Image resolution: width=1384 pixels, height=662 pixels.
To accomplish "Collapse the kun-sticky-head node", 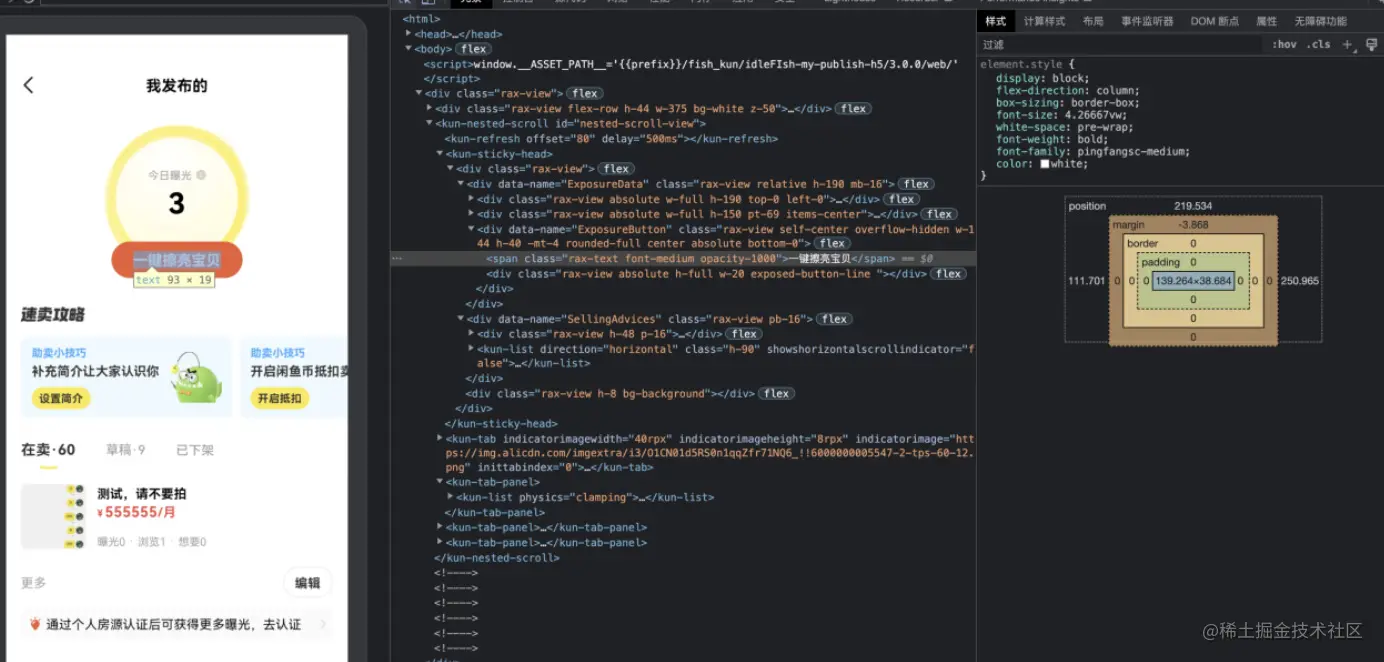I will click(x=440, y=153).
